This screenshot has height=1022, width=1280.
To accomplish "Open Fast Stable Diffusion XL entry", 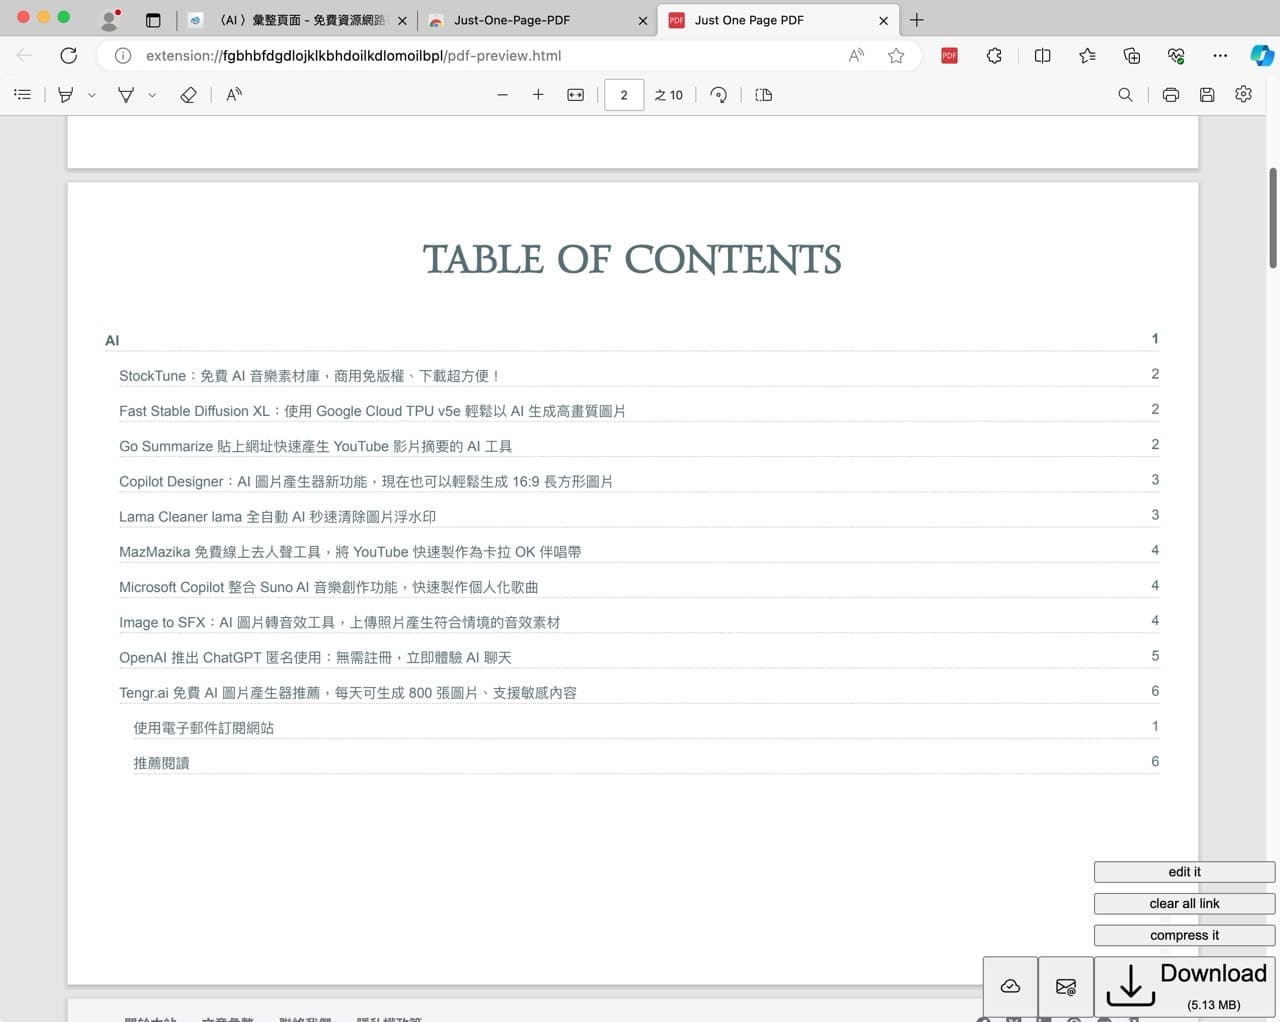I will tap(639, 411).
